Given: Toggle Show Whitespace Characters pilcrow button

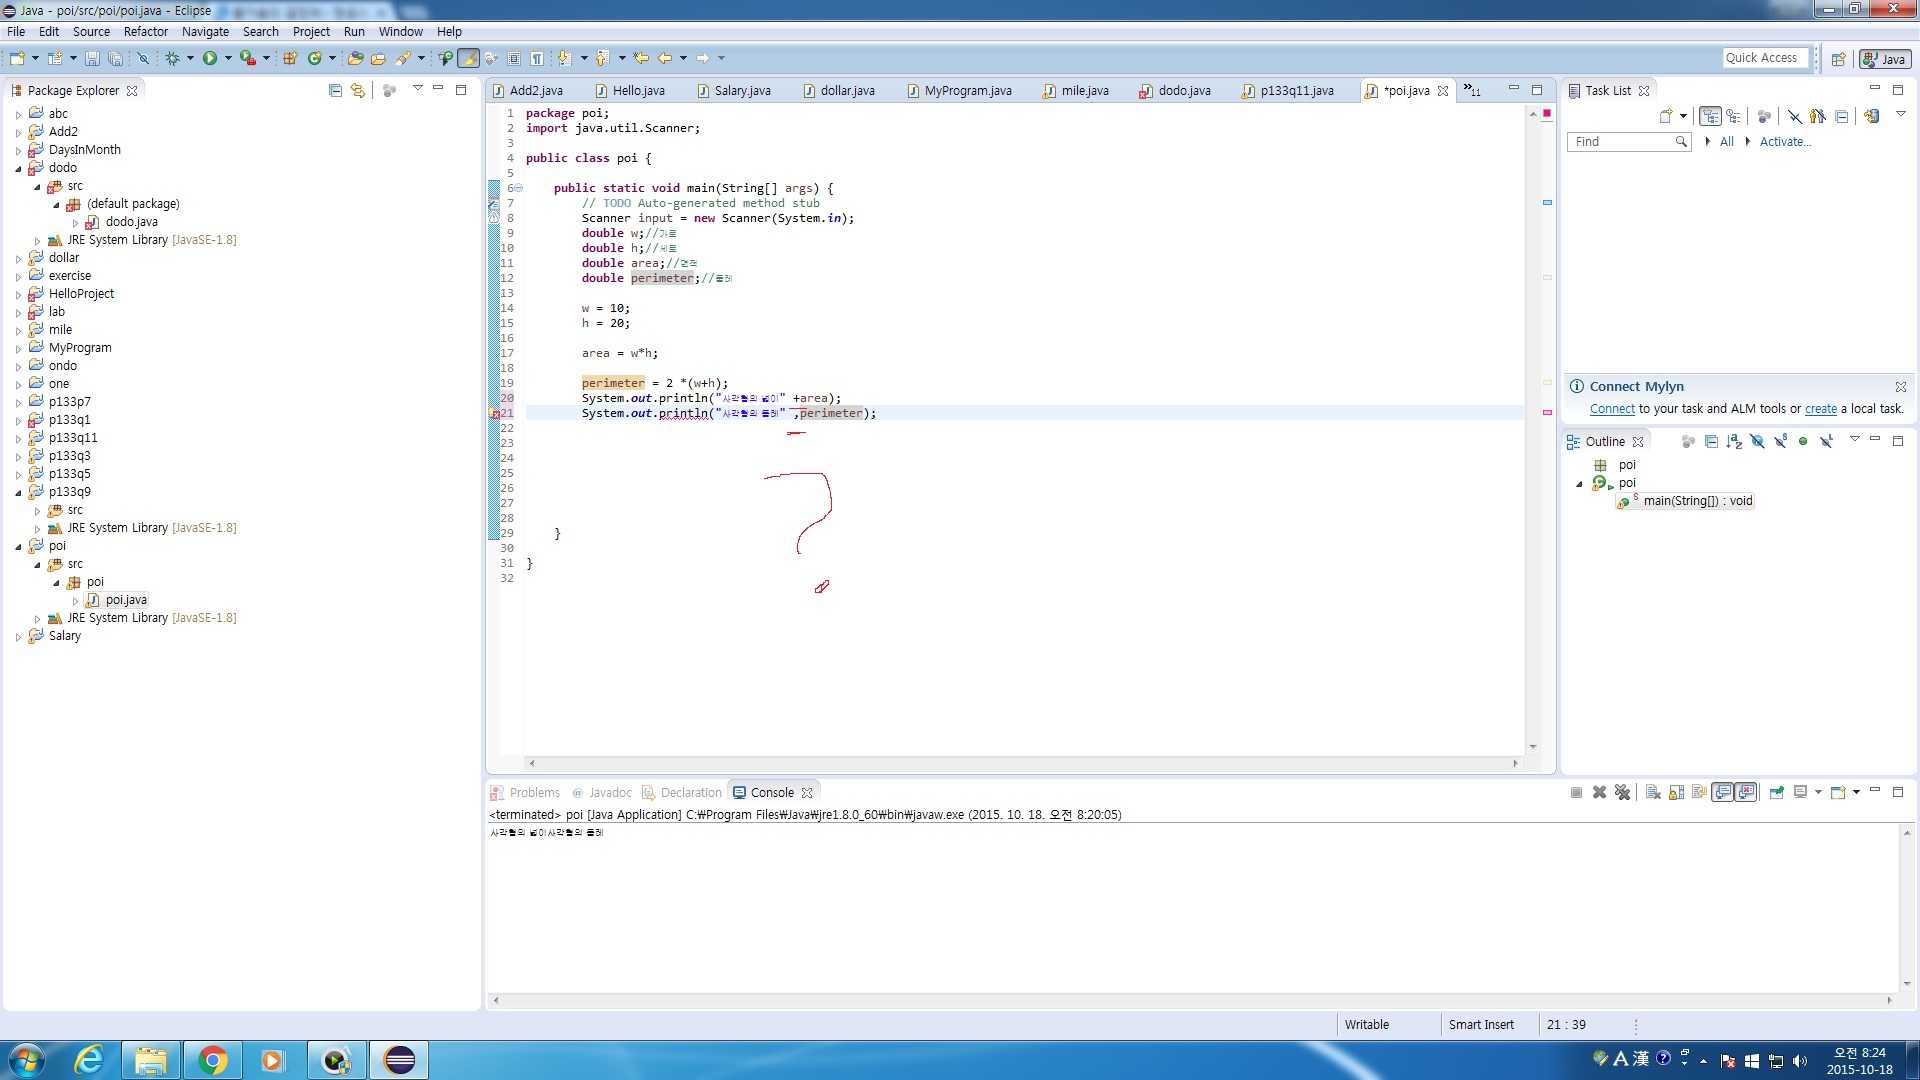Looking at the screenshot, I should tap(537, 59).
